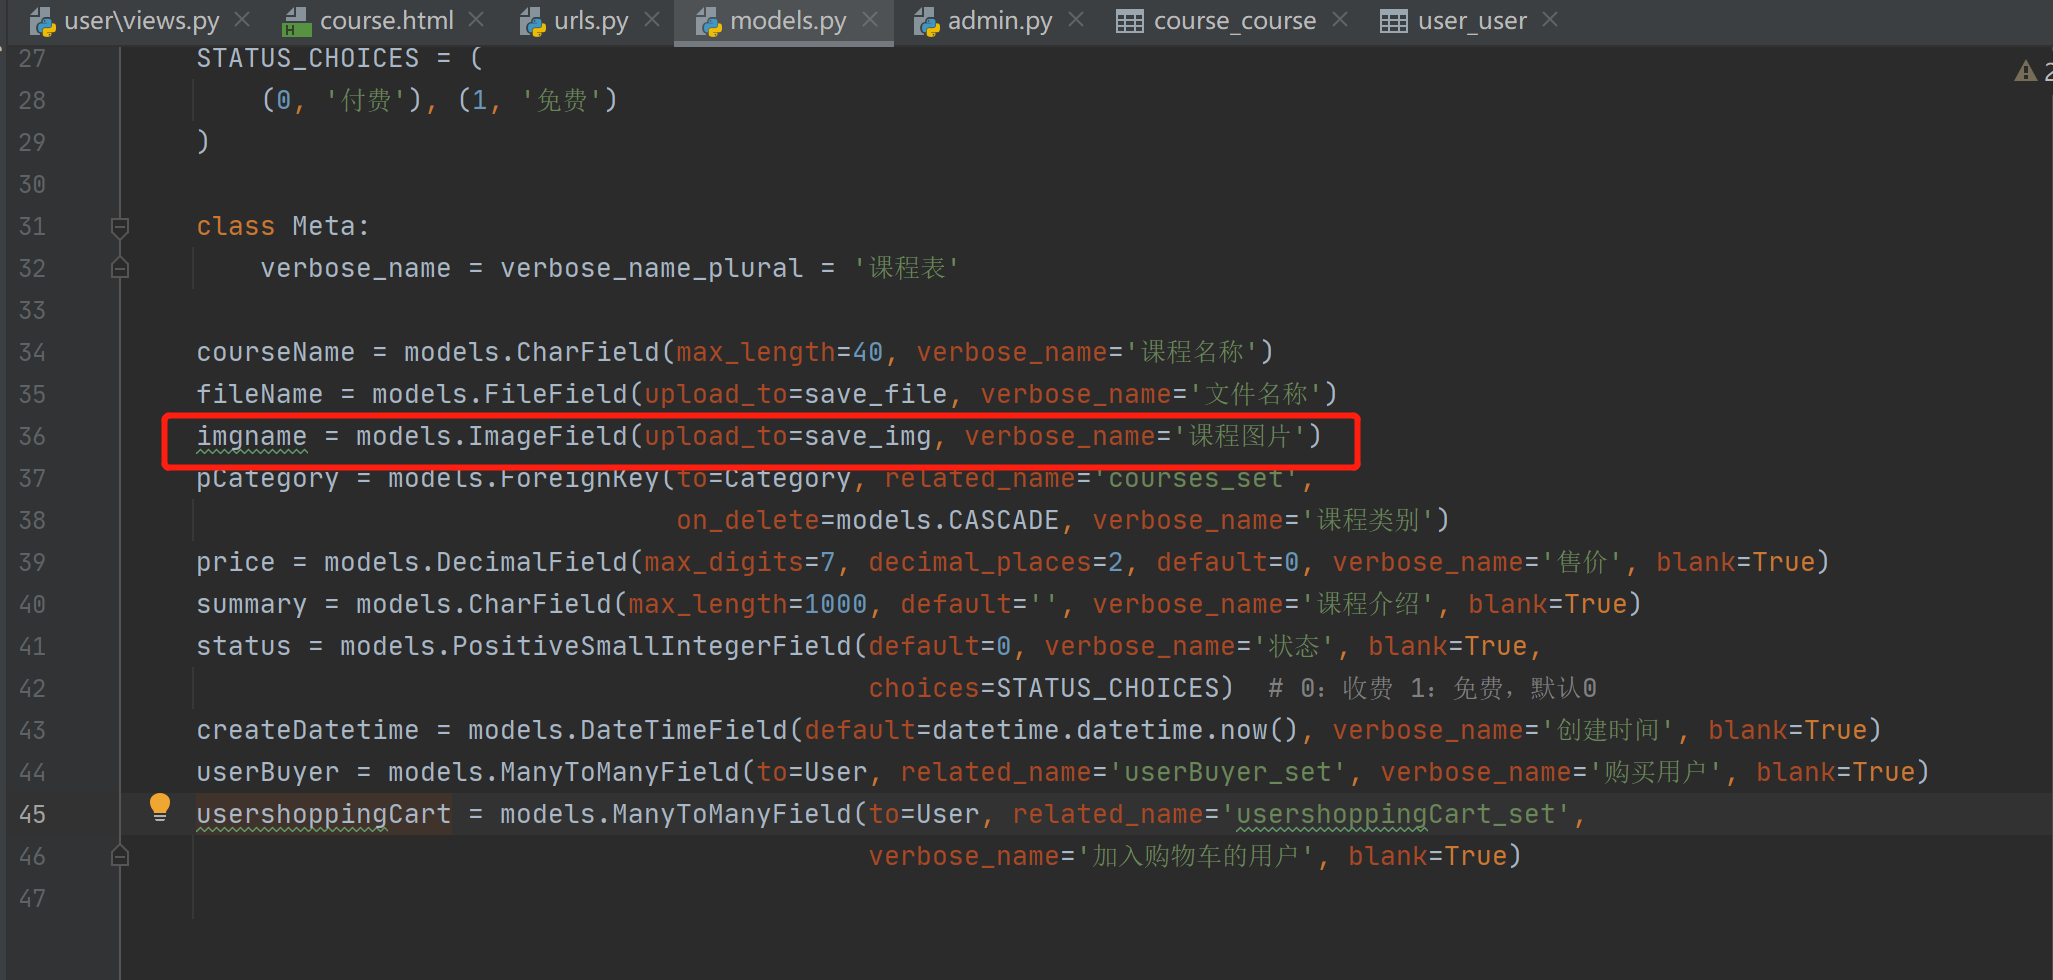
Task: Switch to the urls.py tab
Action: pyautogui.click(x=591, y=21)
